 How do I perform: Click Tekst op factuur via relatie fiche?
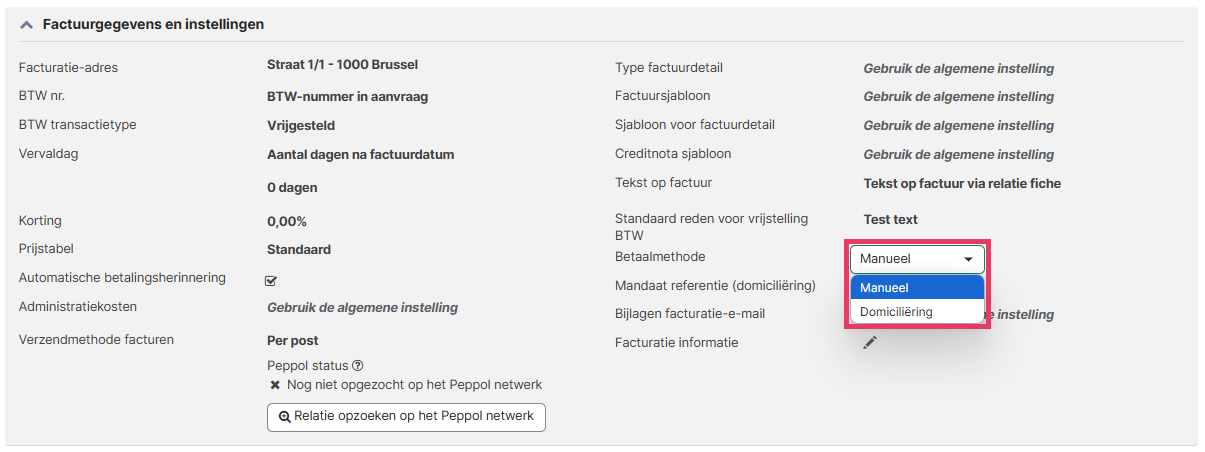[x=962, y=183]
